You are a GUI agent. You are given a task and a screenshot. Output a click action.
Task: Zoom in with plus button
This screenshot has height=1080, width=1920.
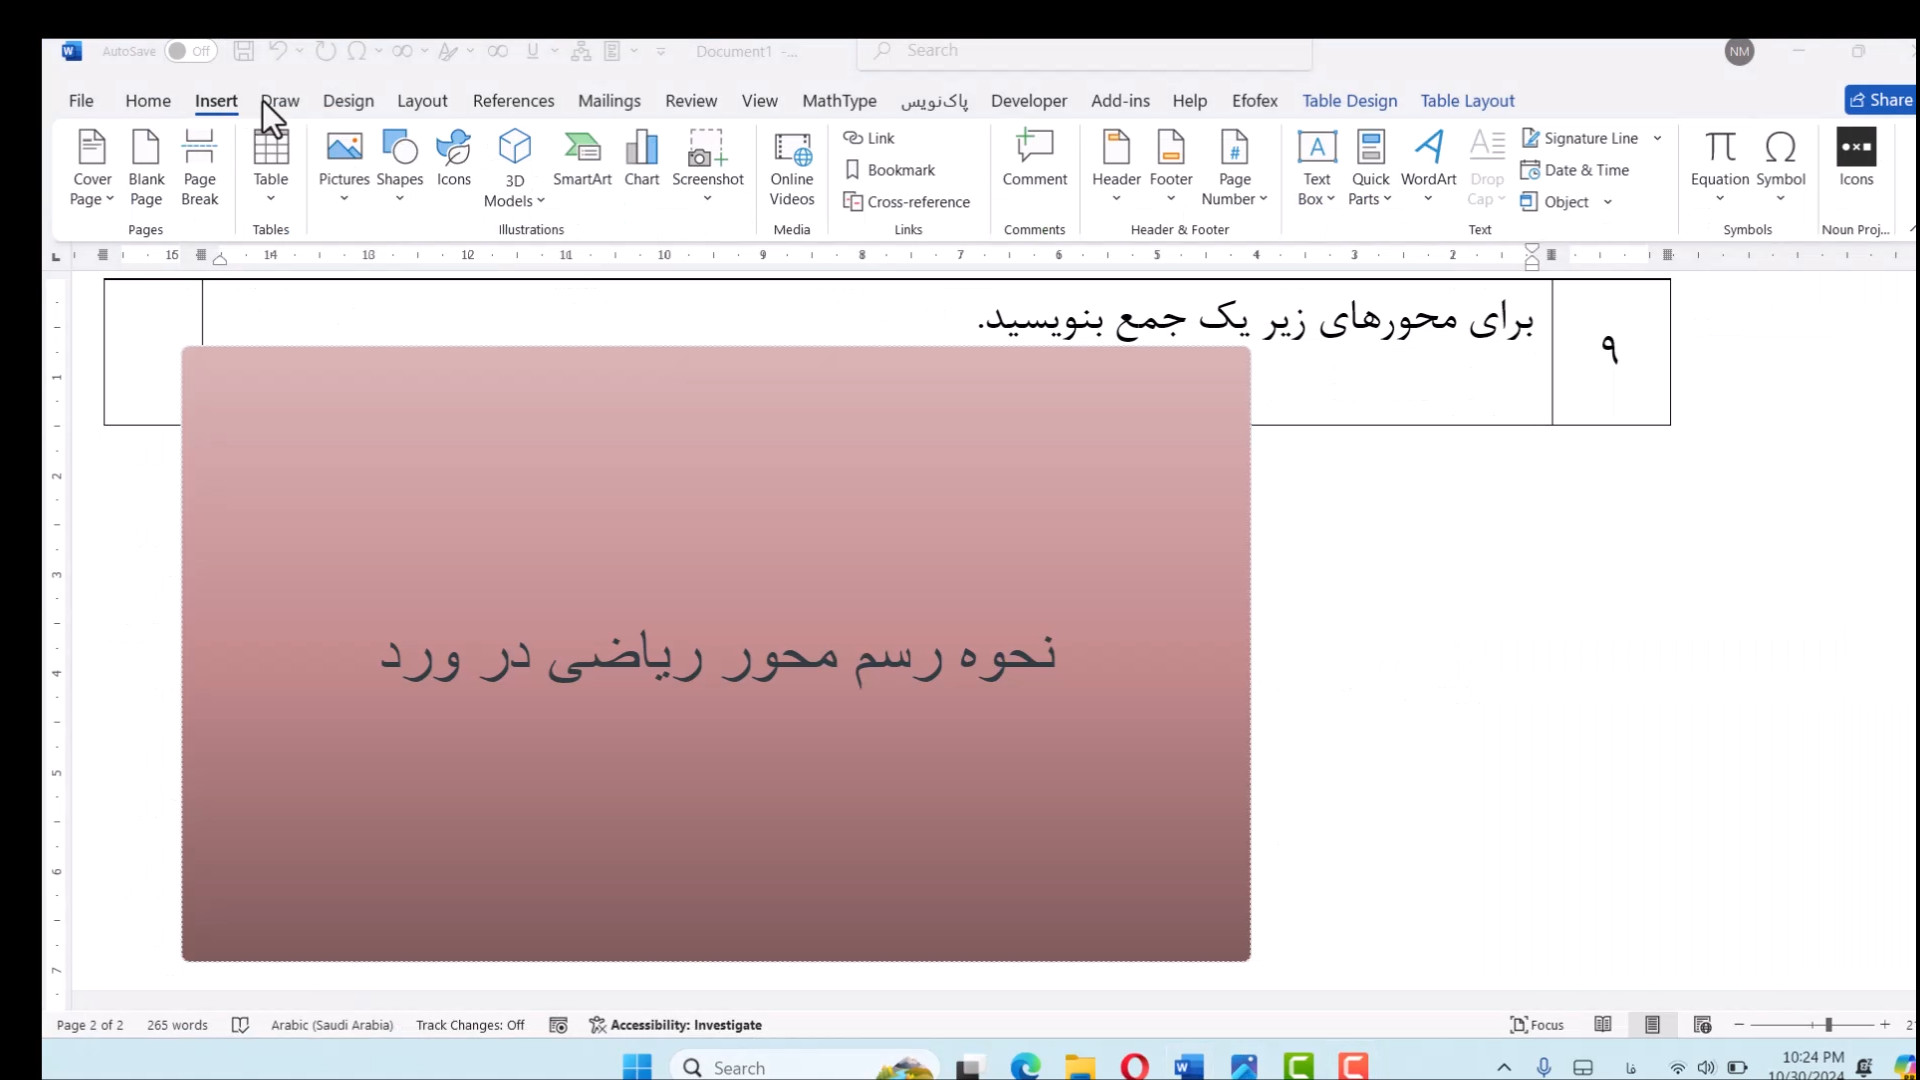pos(1885,1025)
